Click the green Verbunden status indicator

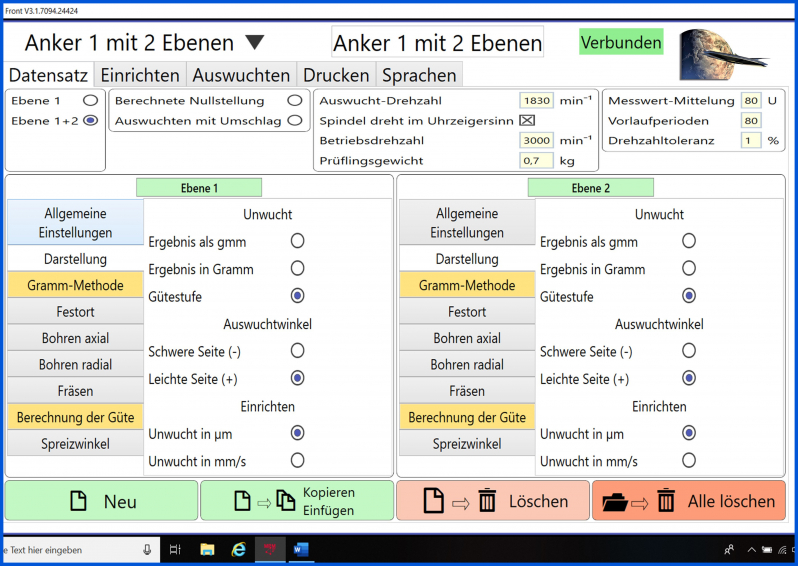[621, 42]
